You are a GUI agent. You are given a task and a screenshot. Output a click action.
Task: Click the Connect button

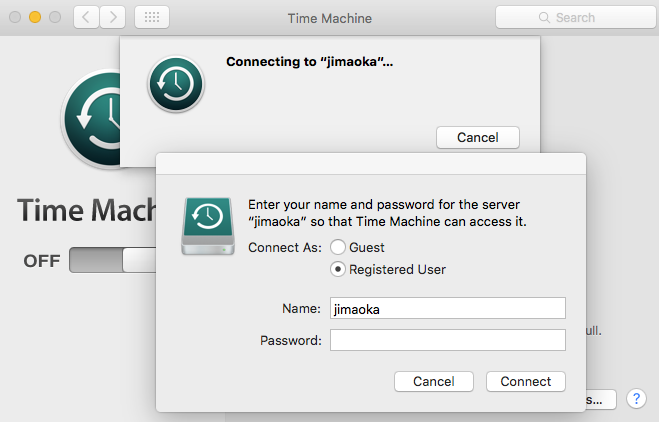(526, 381)
